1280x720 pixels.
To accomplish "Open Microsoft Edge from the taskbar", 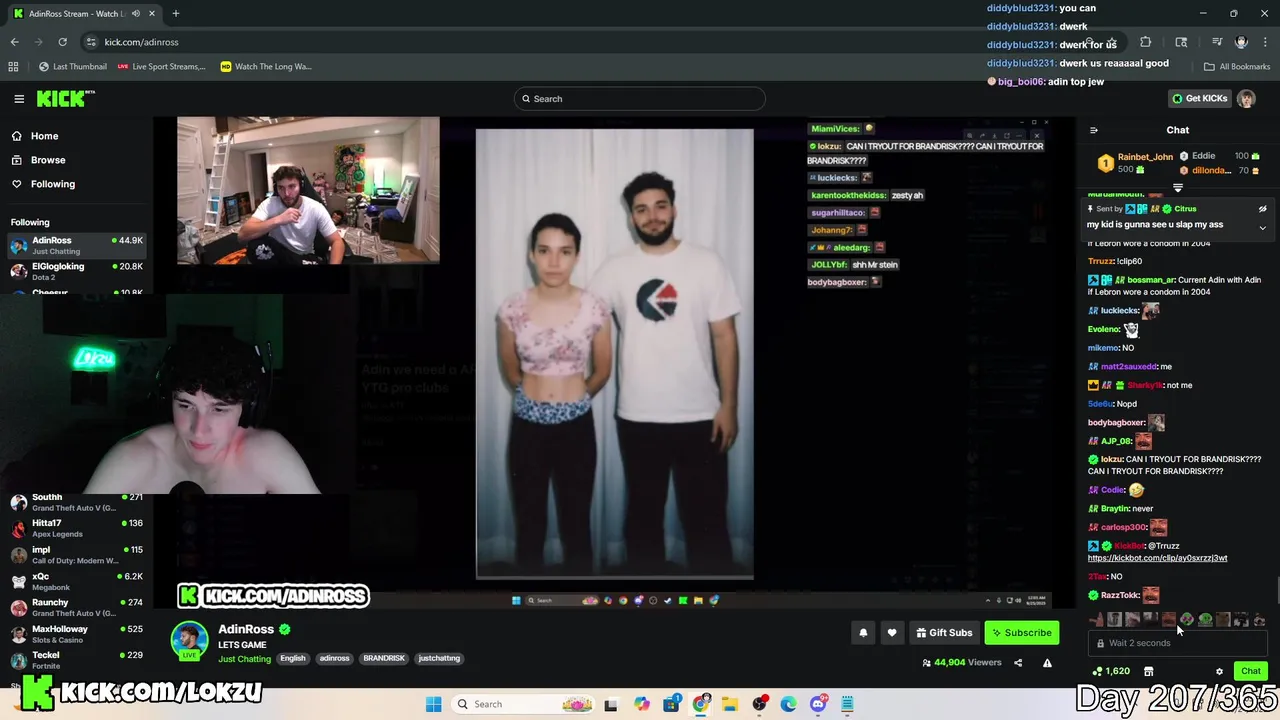I will click(789, 704).
